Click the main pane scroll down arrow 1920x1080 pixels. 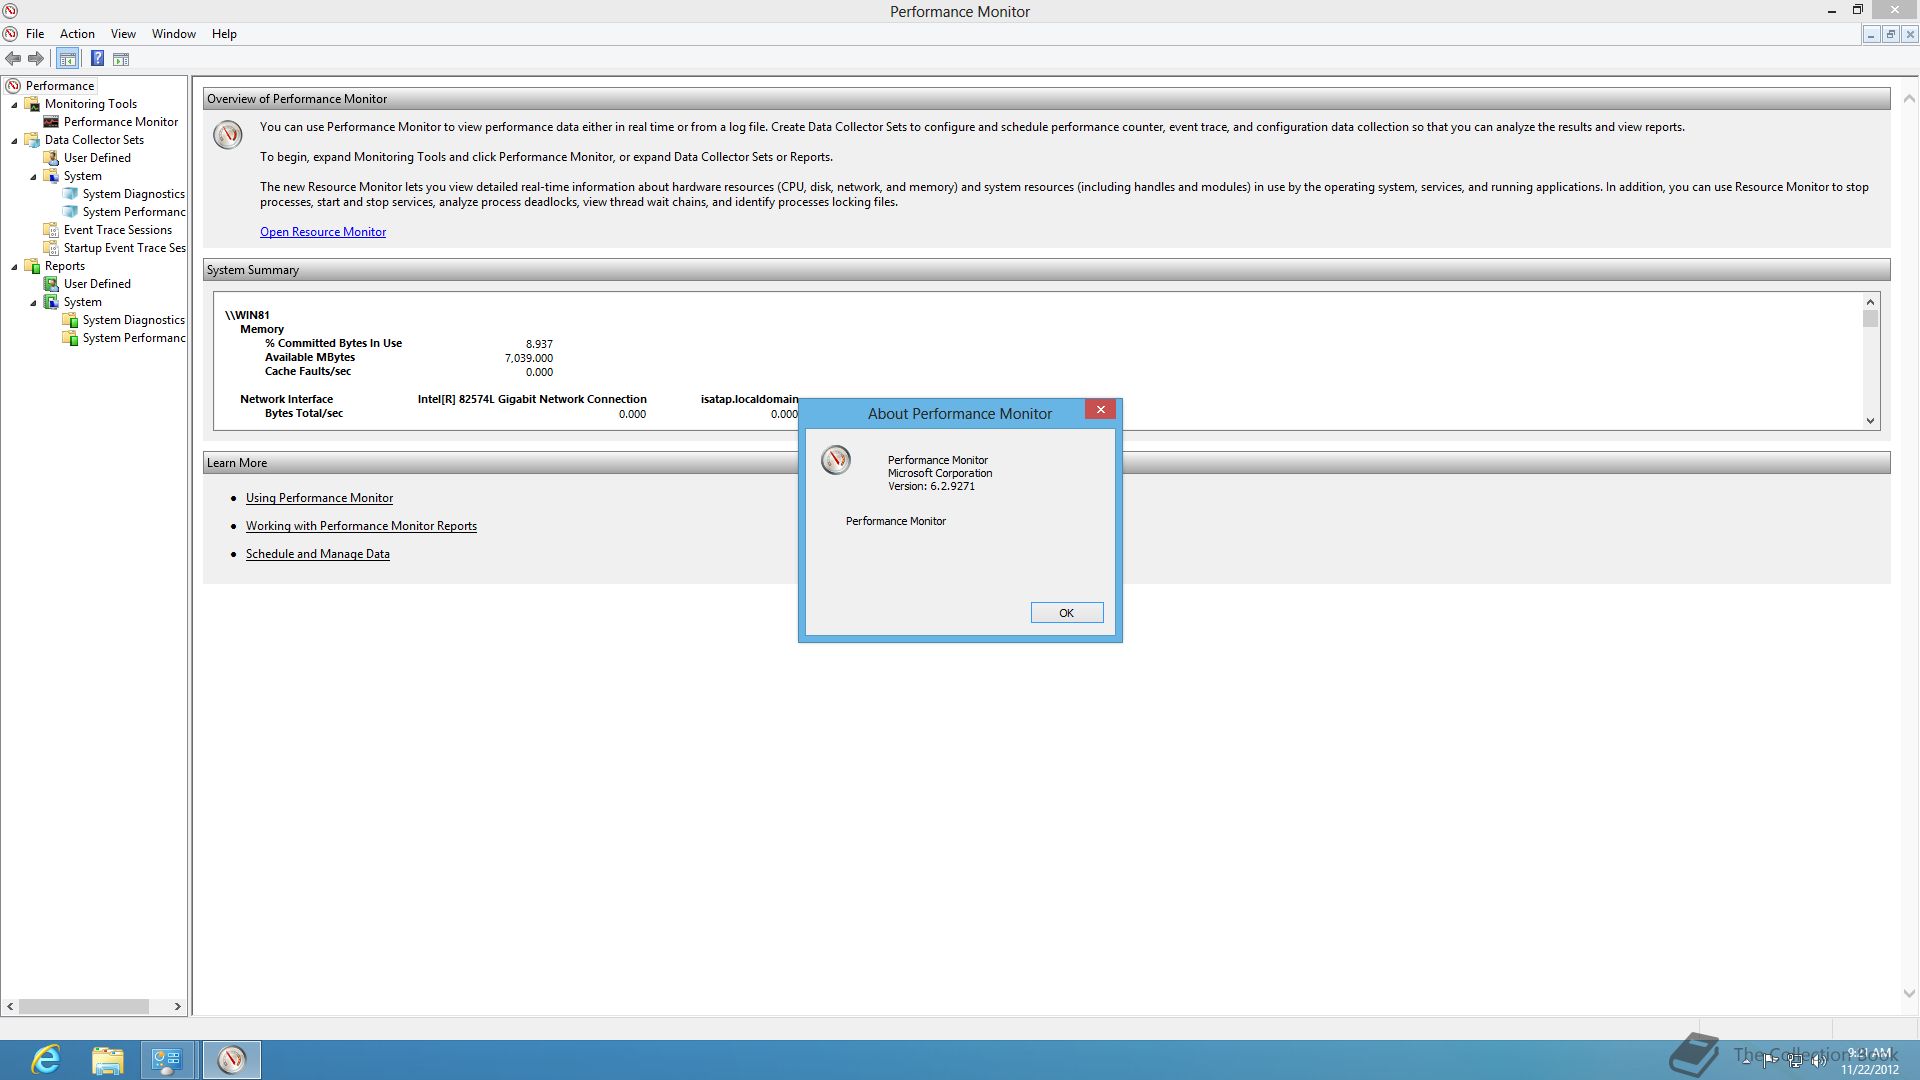point(1909,994)
